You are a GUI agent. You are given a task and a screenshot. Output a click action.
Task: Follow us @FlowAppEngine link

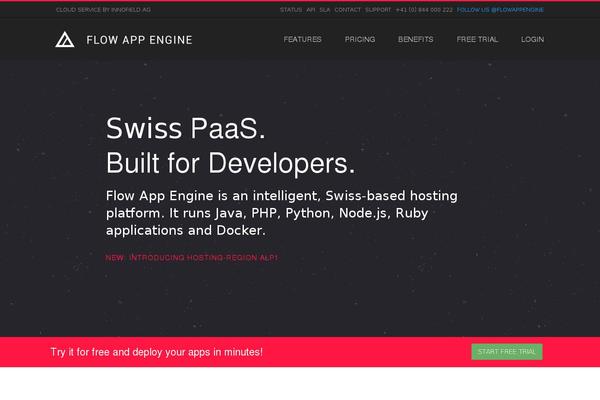coord(500,10)
